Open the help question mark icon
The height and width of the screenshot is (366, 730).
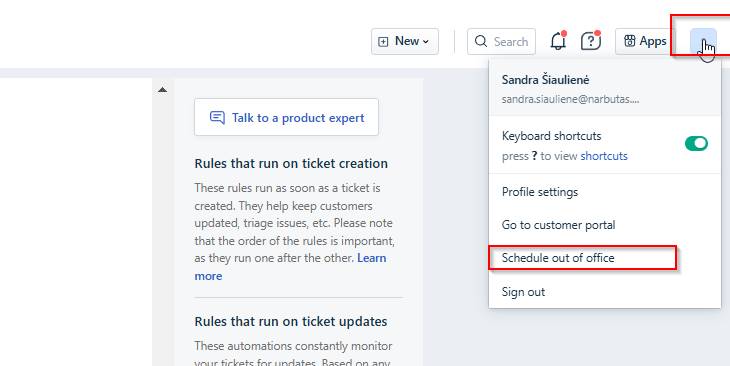coord(591,41)
